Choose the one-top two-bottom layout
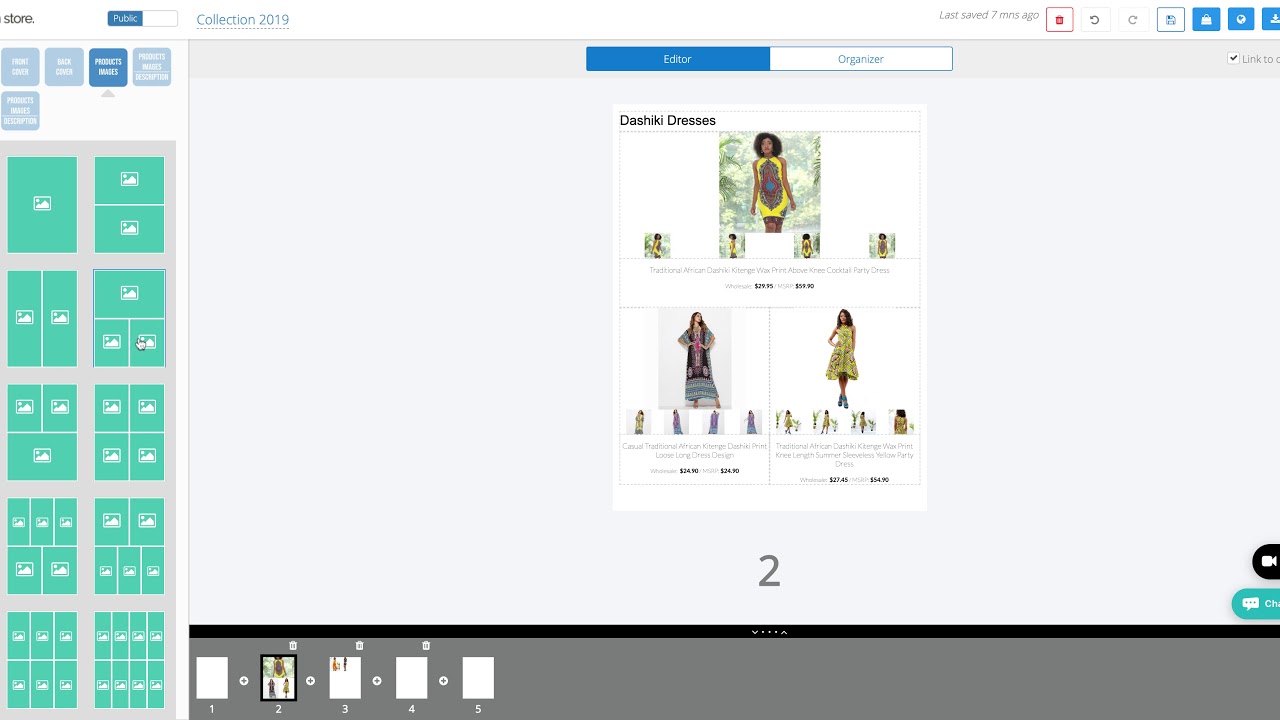The height and width of the screenshot is (720, 1280). click(x=129, y=318)
